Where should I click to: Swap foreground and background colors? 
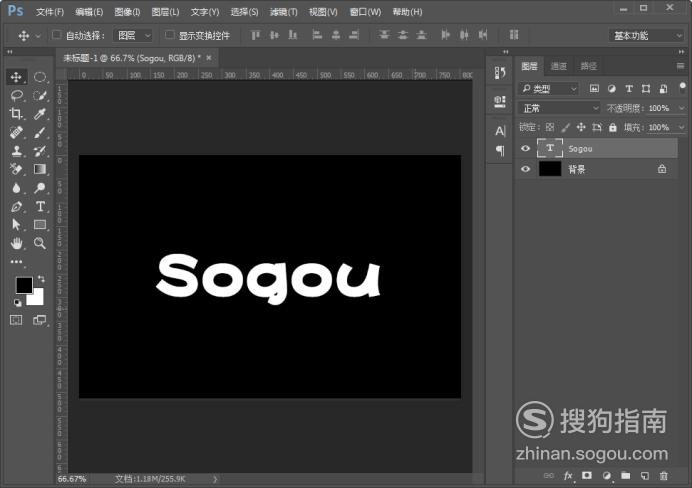coord(41,278)
